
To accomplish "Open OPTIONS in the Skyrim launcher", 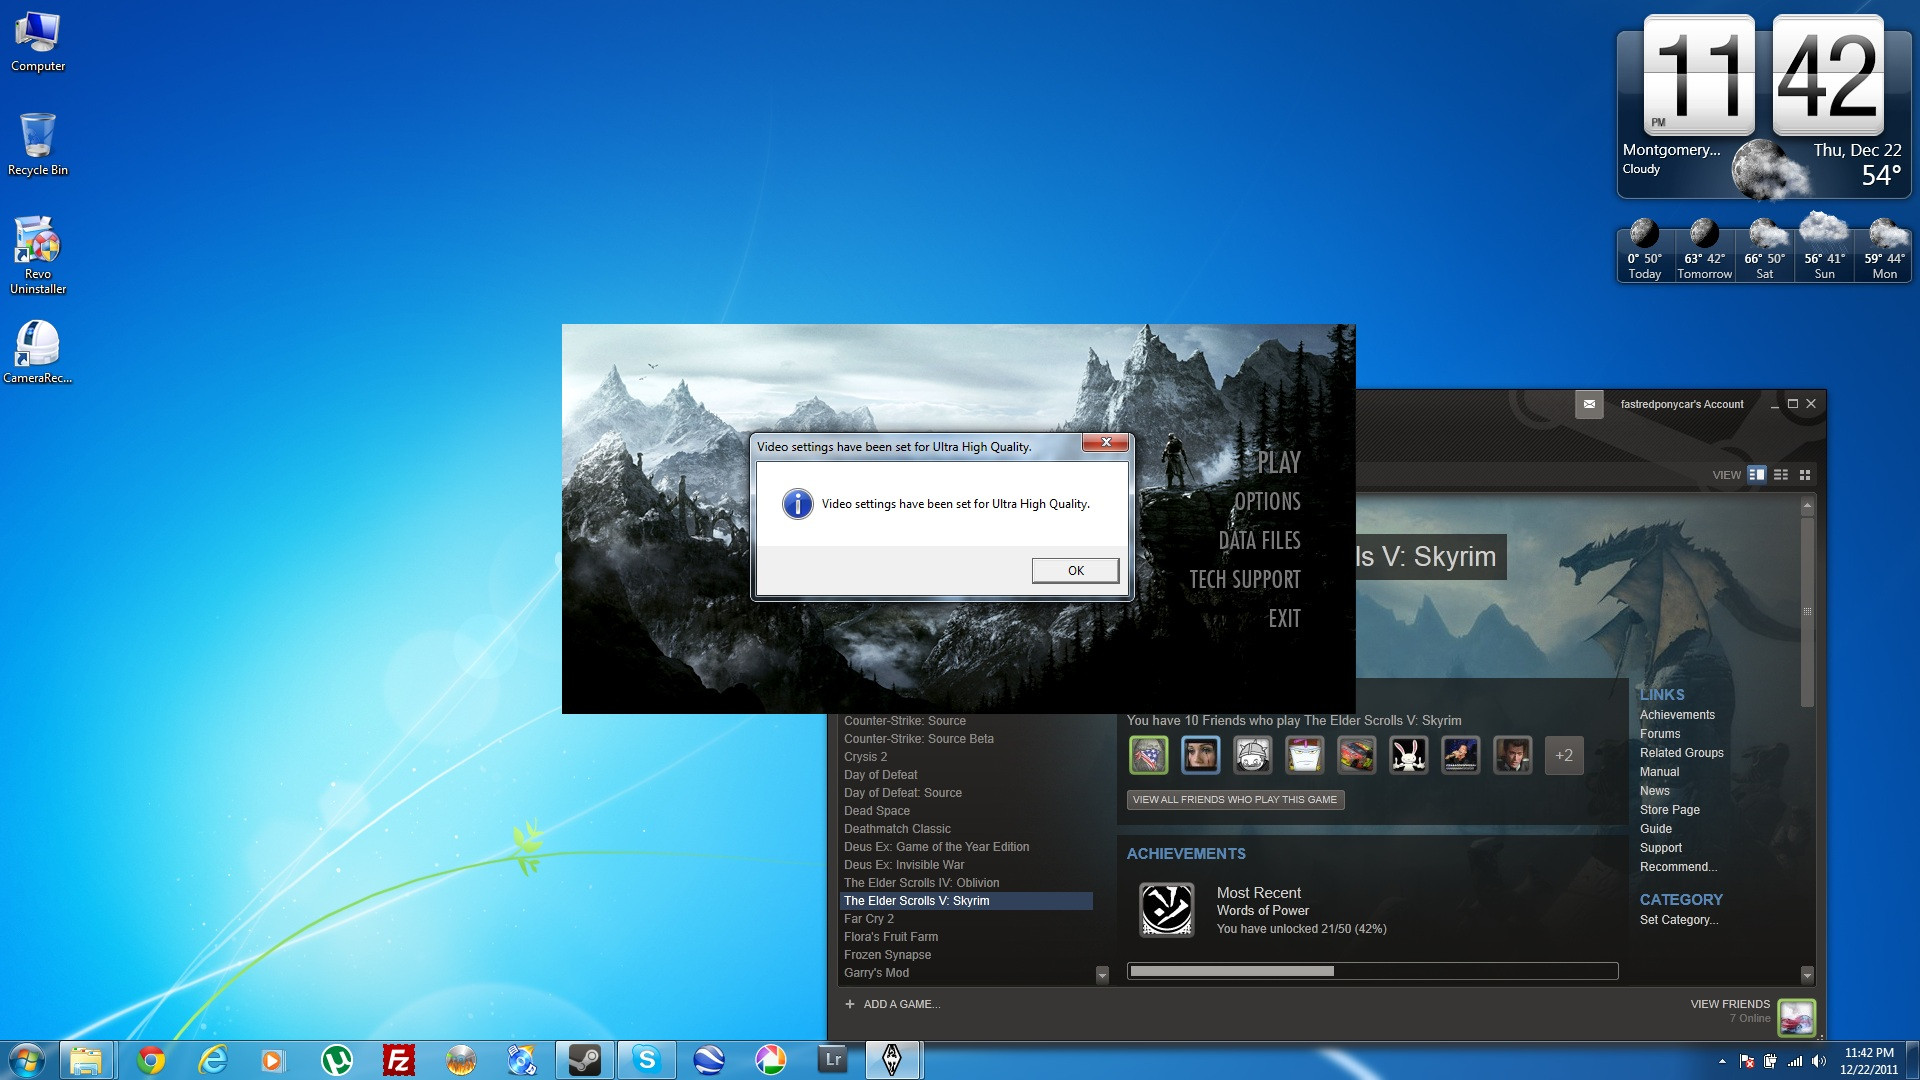I will (x=1266, y=502).
